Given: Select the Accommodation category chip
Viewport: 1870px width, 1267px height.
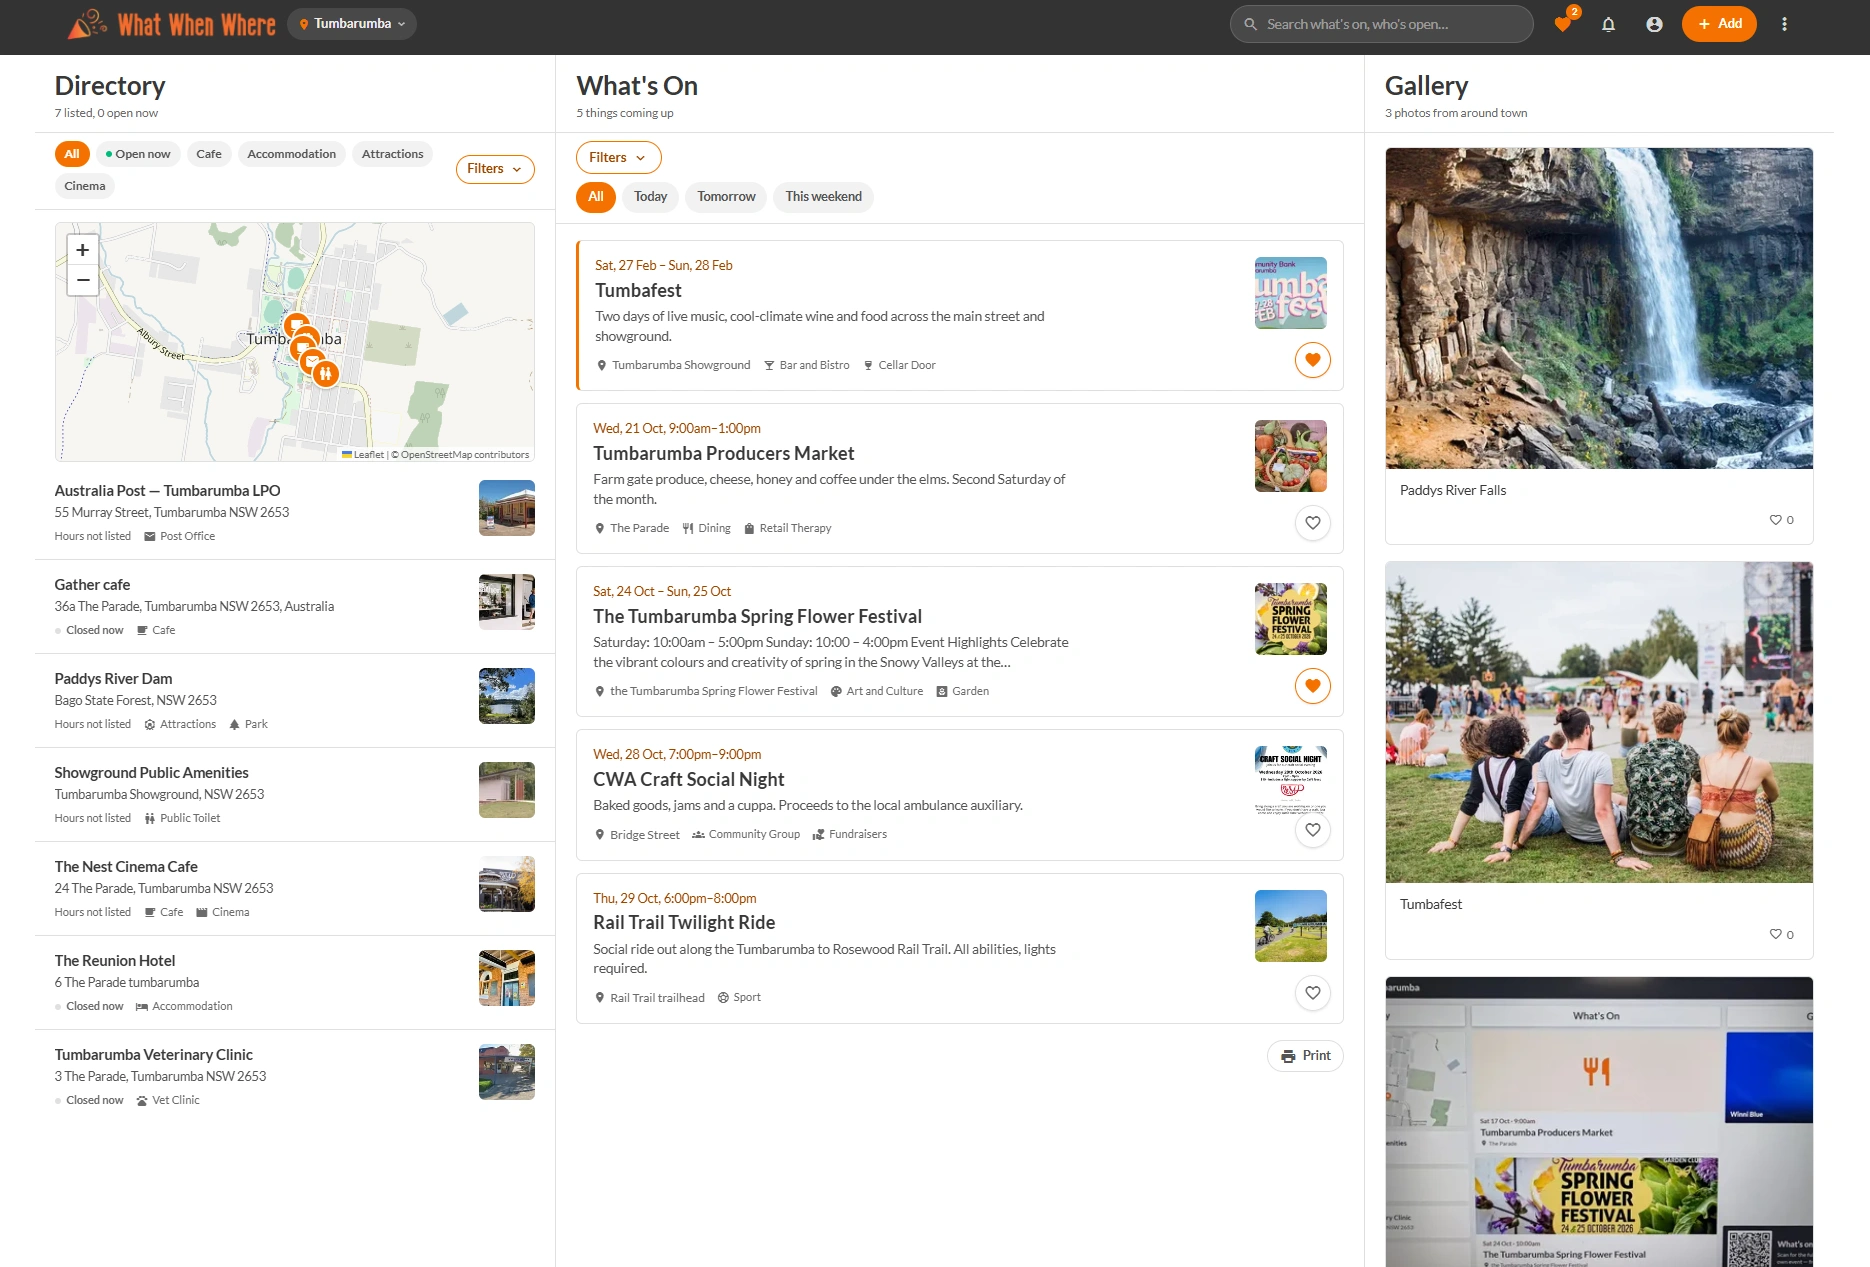Looking at the screenshot, I should pyautogui.click(x=291, y=154).
